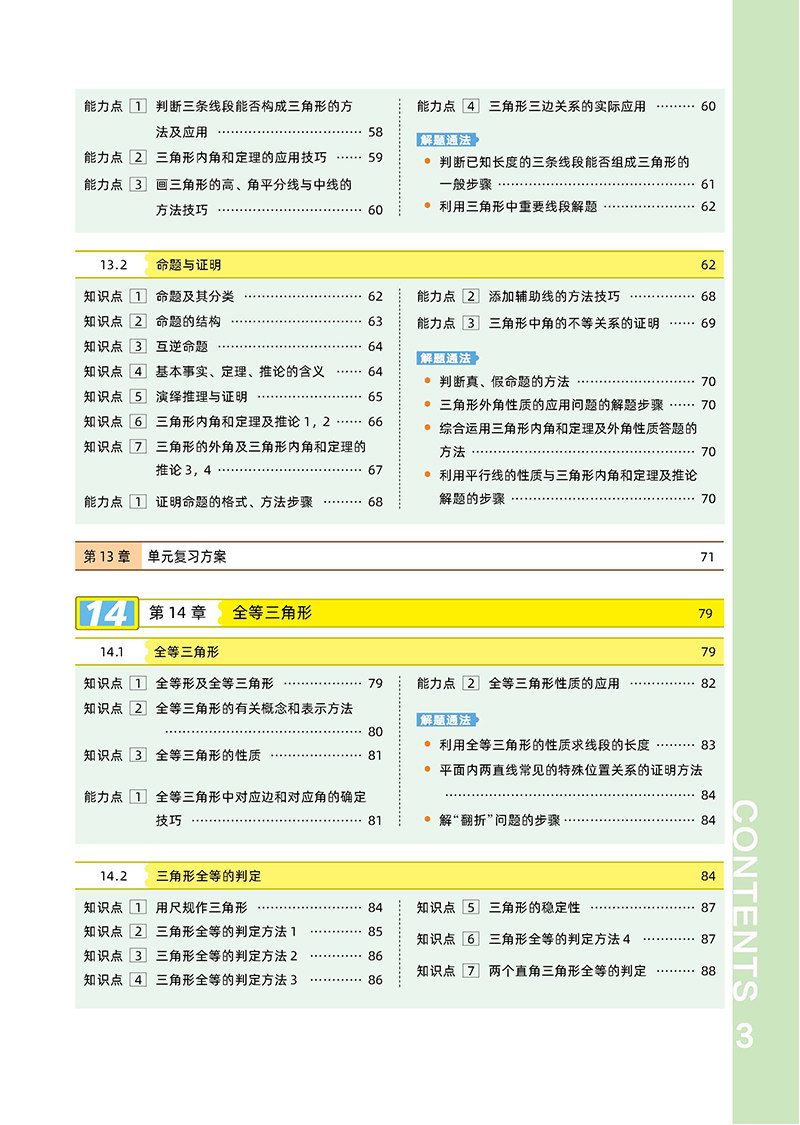Select '三角形内角和定理及推论 1，2' entry
The width and height of the screenshot is (800, 1125).
pos(243,422)
